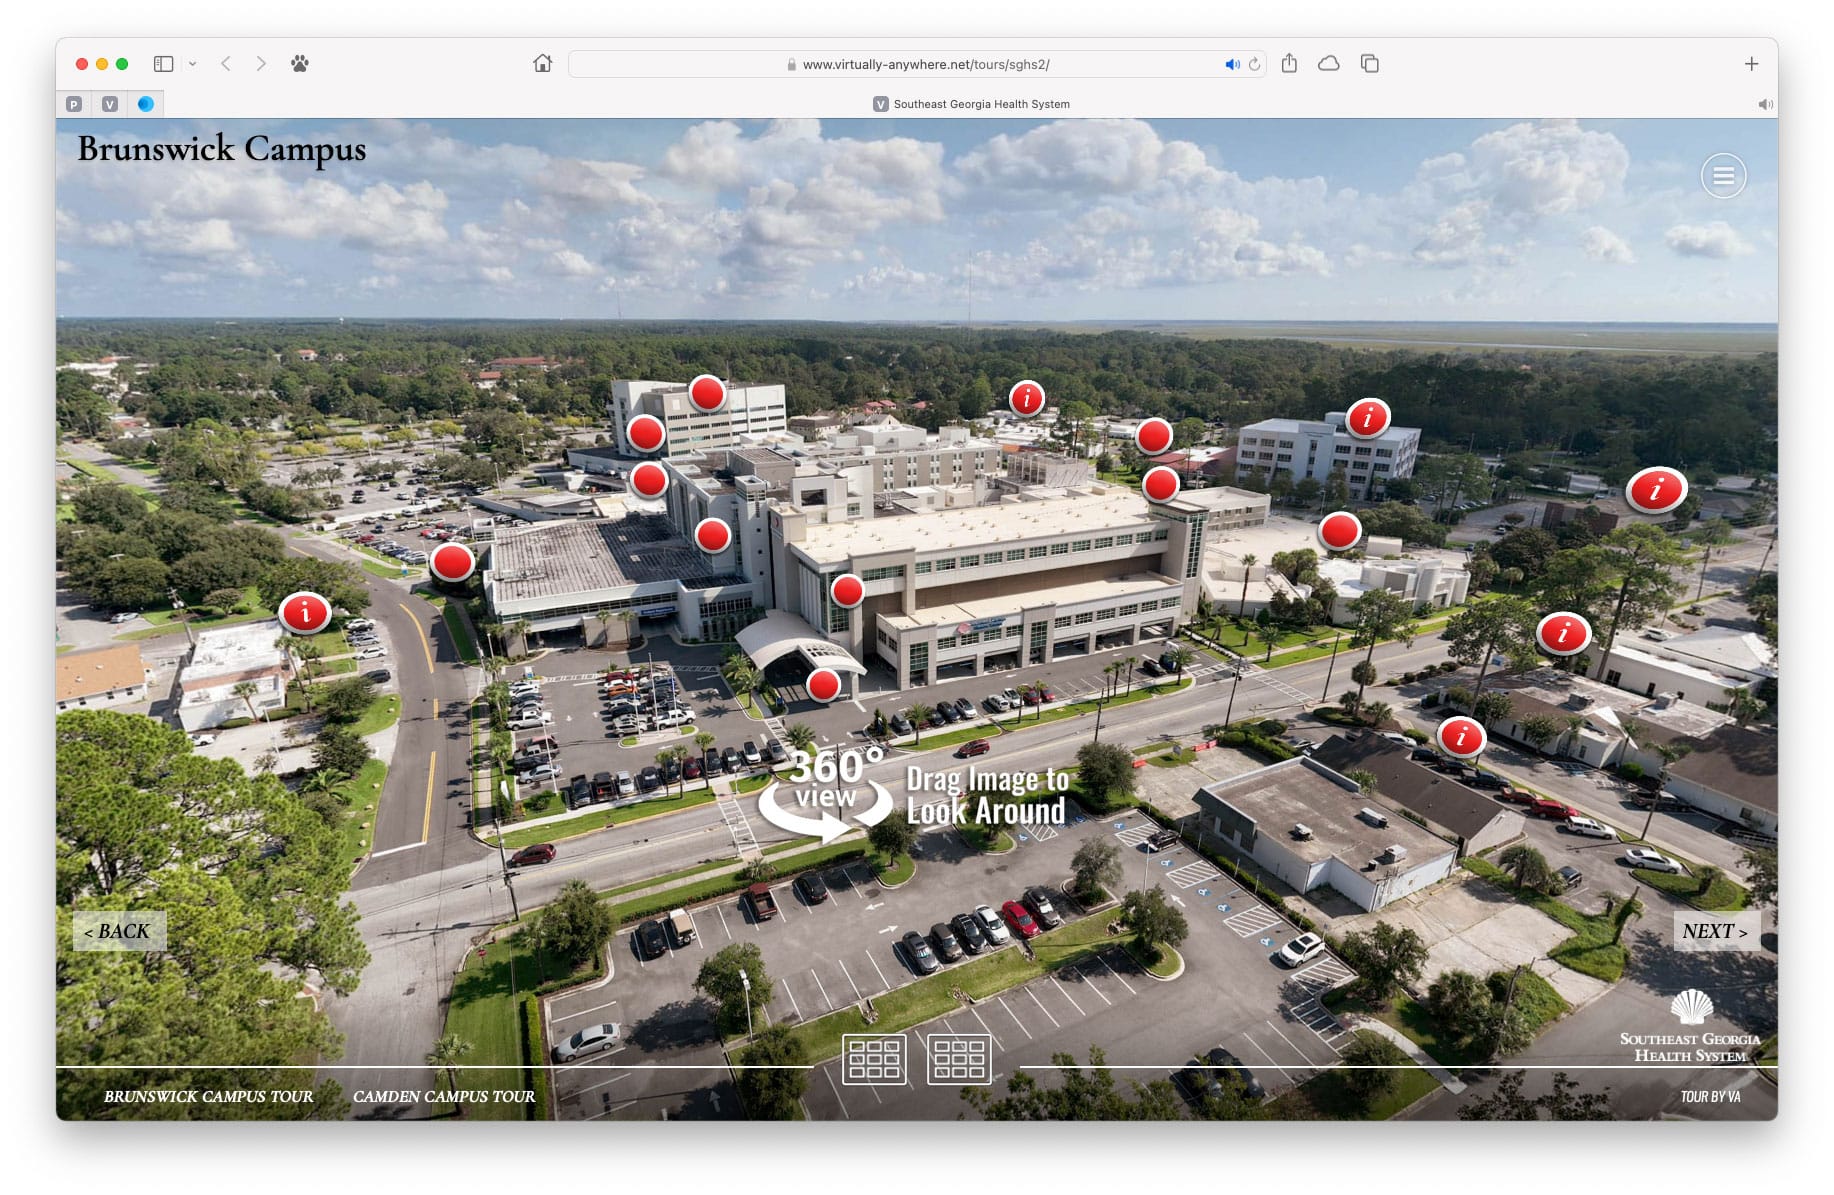The width and height of the screenshot is (1834, 1195).
Task: Open a new tab with plus button
Action: pos(1751,64)
